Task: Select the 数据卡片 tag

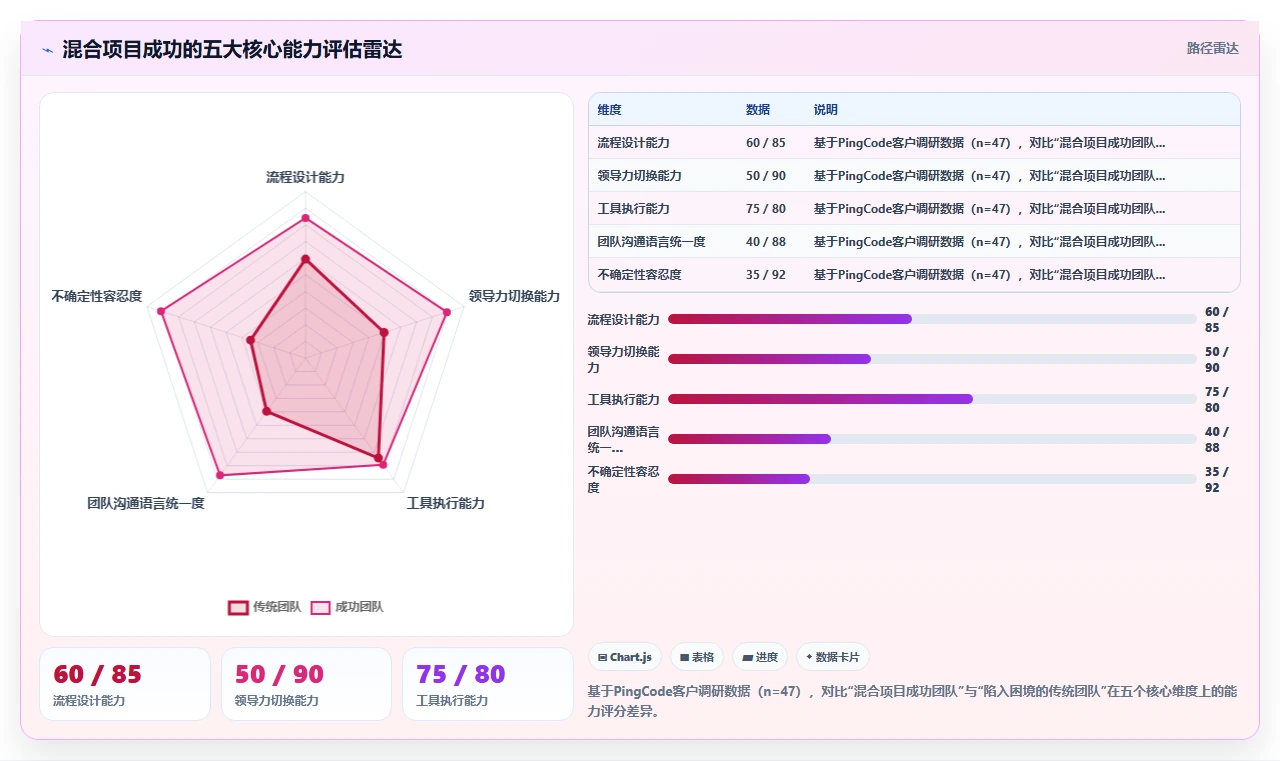Action: 833,657
